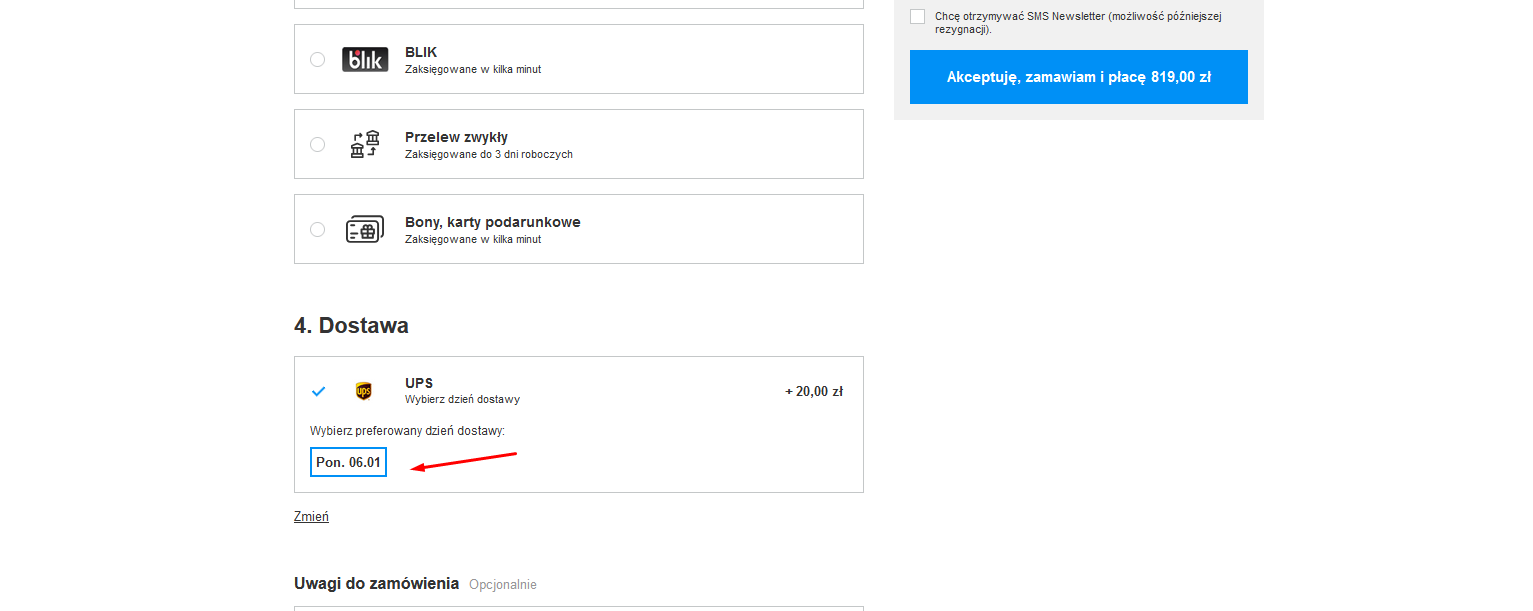
Task: Click the '4. Dostawa' heading
Action: 351,325
